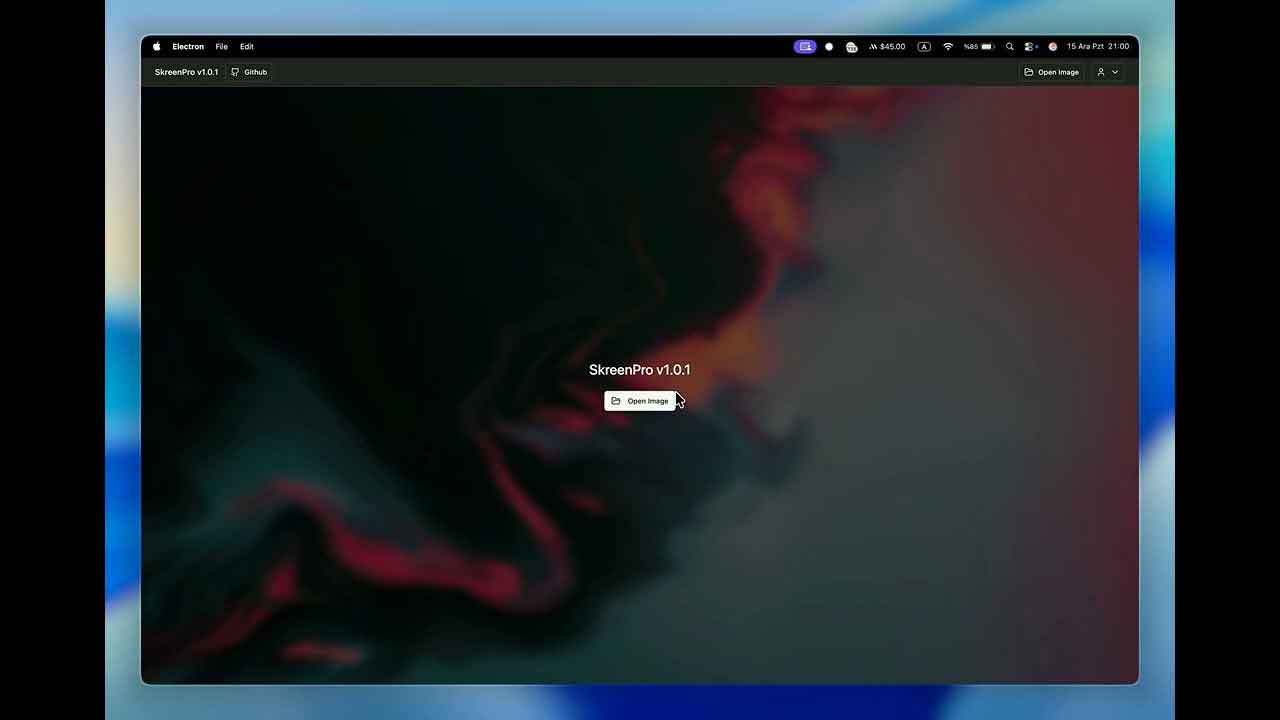Open the Electron application menu
The width and height of the screenshot is (1280, 720).
pos(188,46)
